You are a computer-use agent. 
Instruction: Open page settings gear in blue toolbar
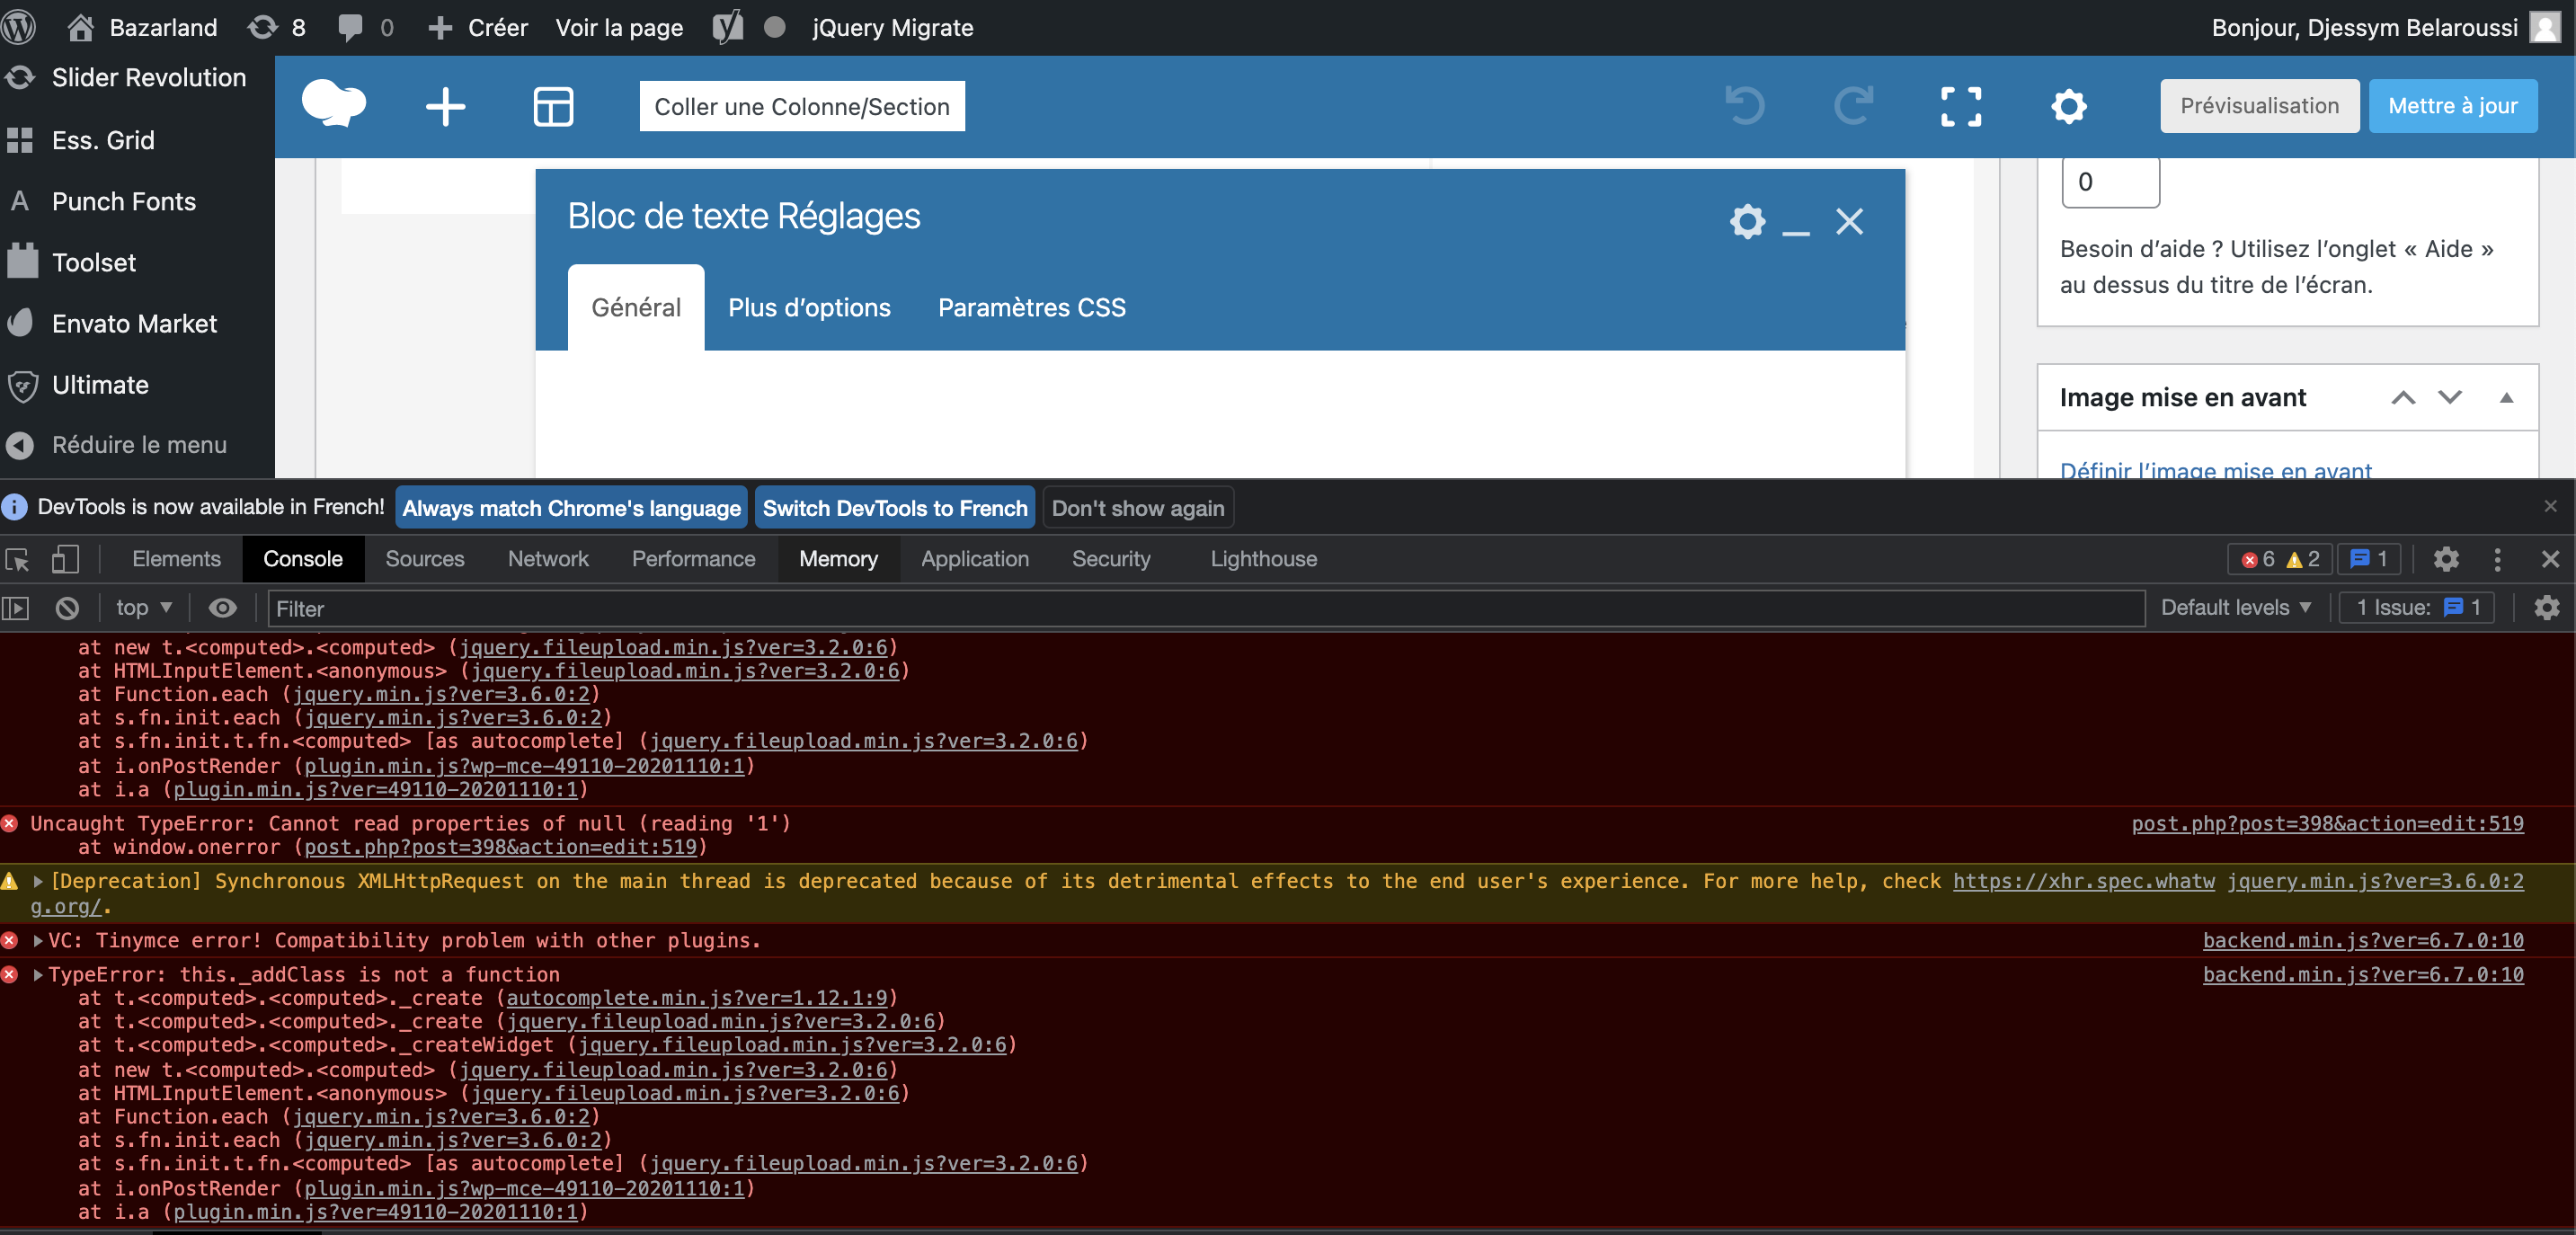pyautogui.click(x=2069, y=106)
